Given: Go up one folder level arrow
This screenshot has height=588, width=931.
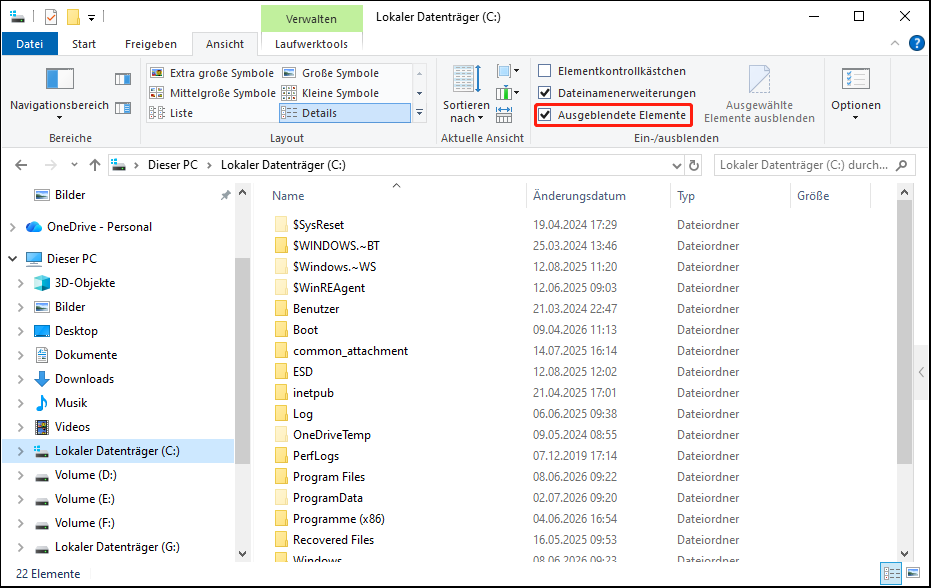Looking at the screenshot, I should (95, 165).
